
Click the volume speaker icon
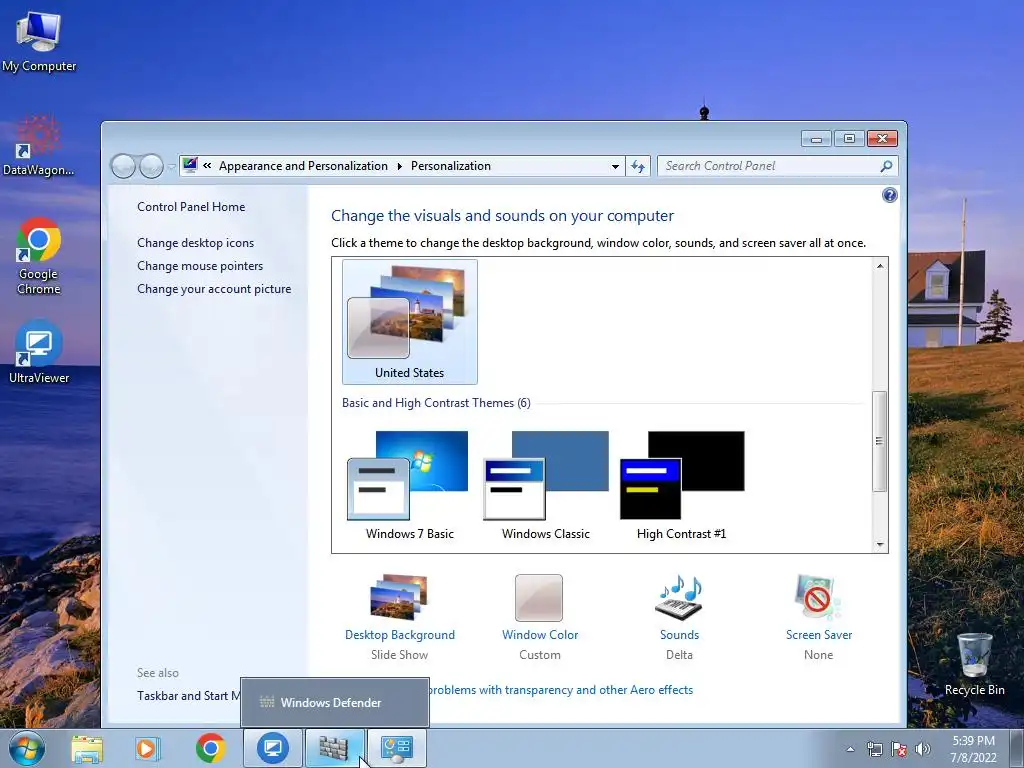click(923, 749)
